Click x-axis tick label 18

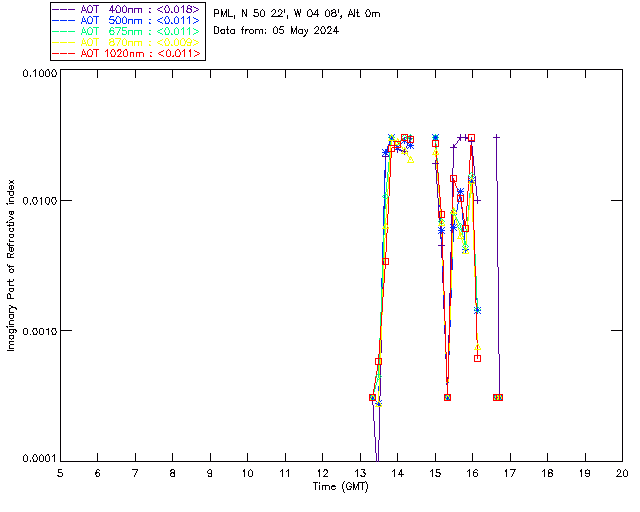coord(547,473)
